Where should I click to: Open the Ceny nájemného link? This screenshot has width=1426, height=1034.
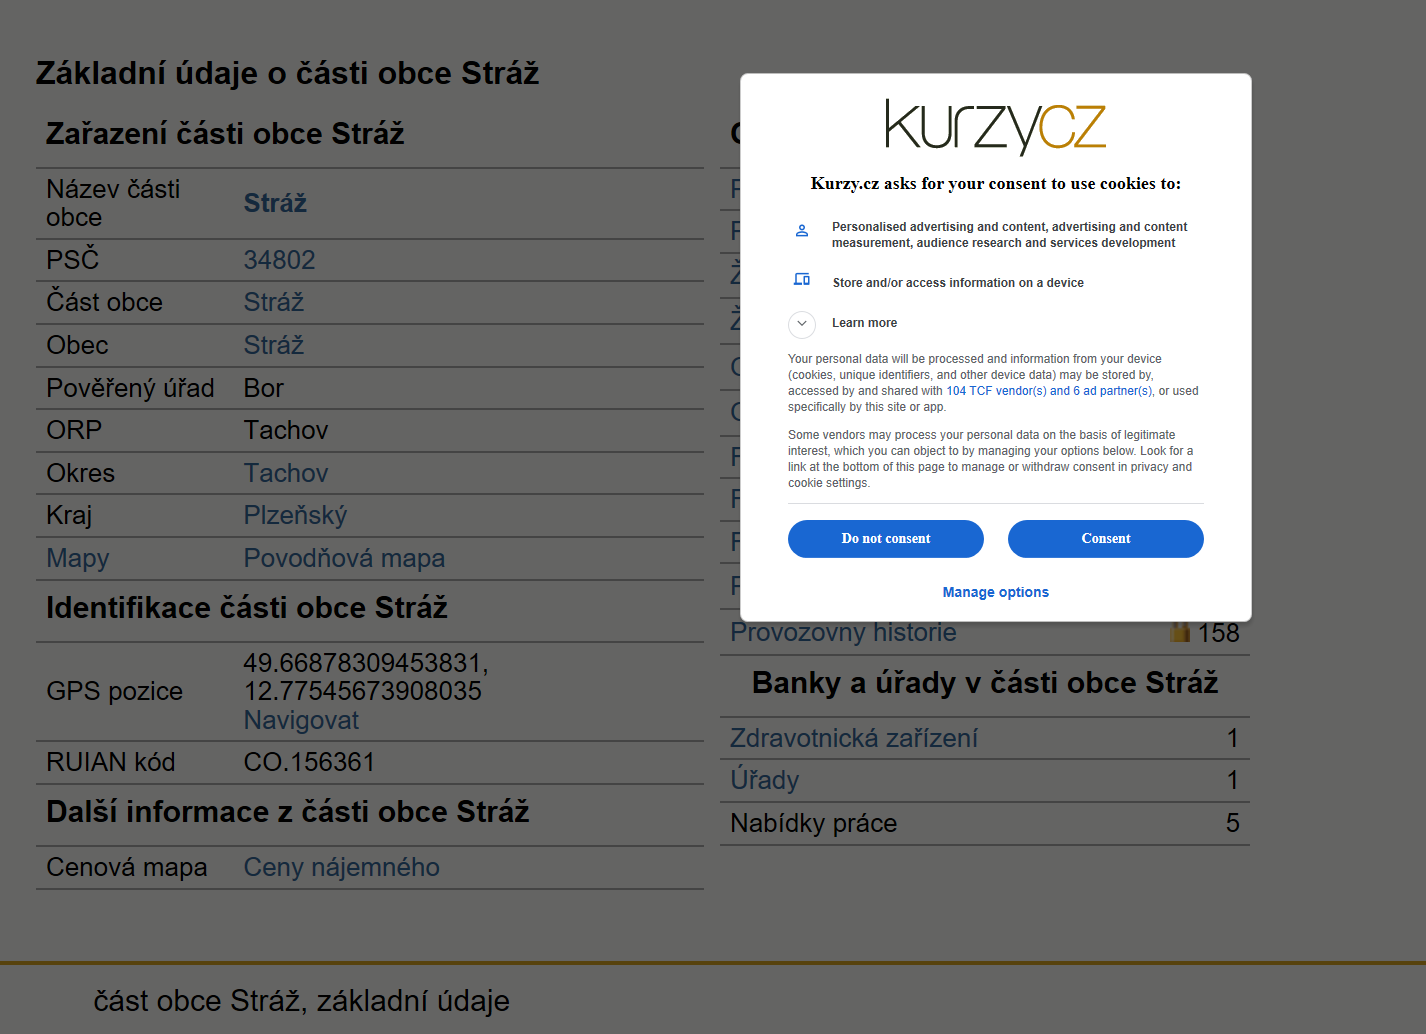tap(342, 867)
